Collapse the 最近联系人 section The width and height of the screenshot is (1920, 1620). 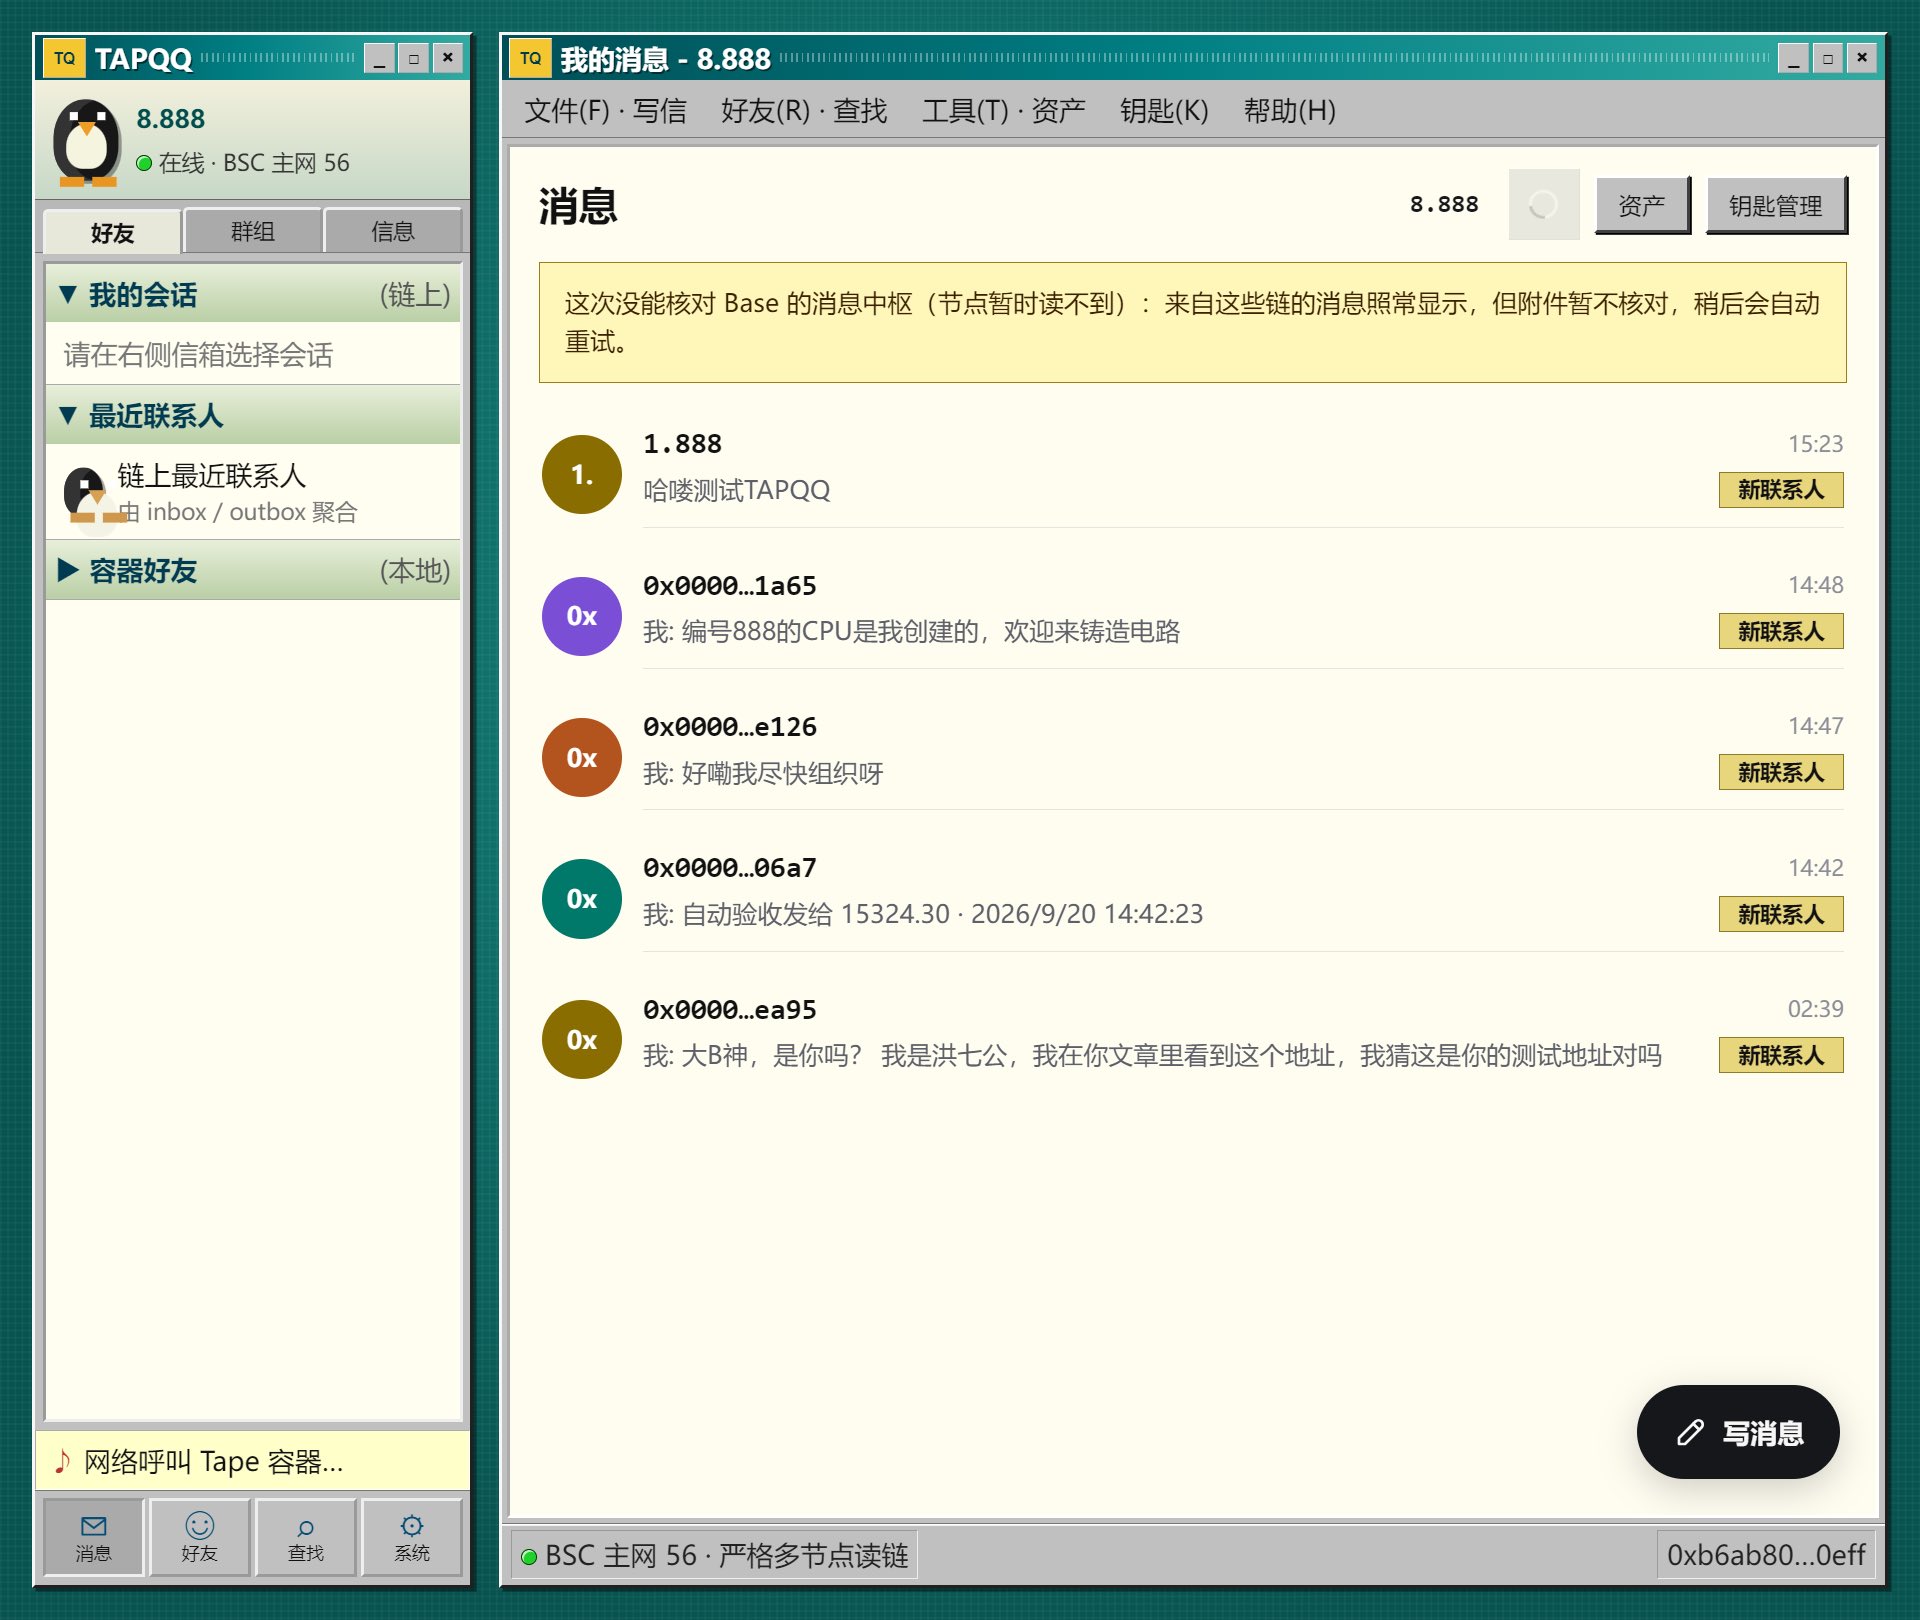[x=252, y=415]
